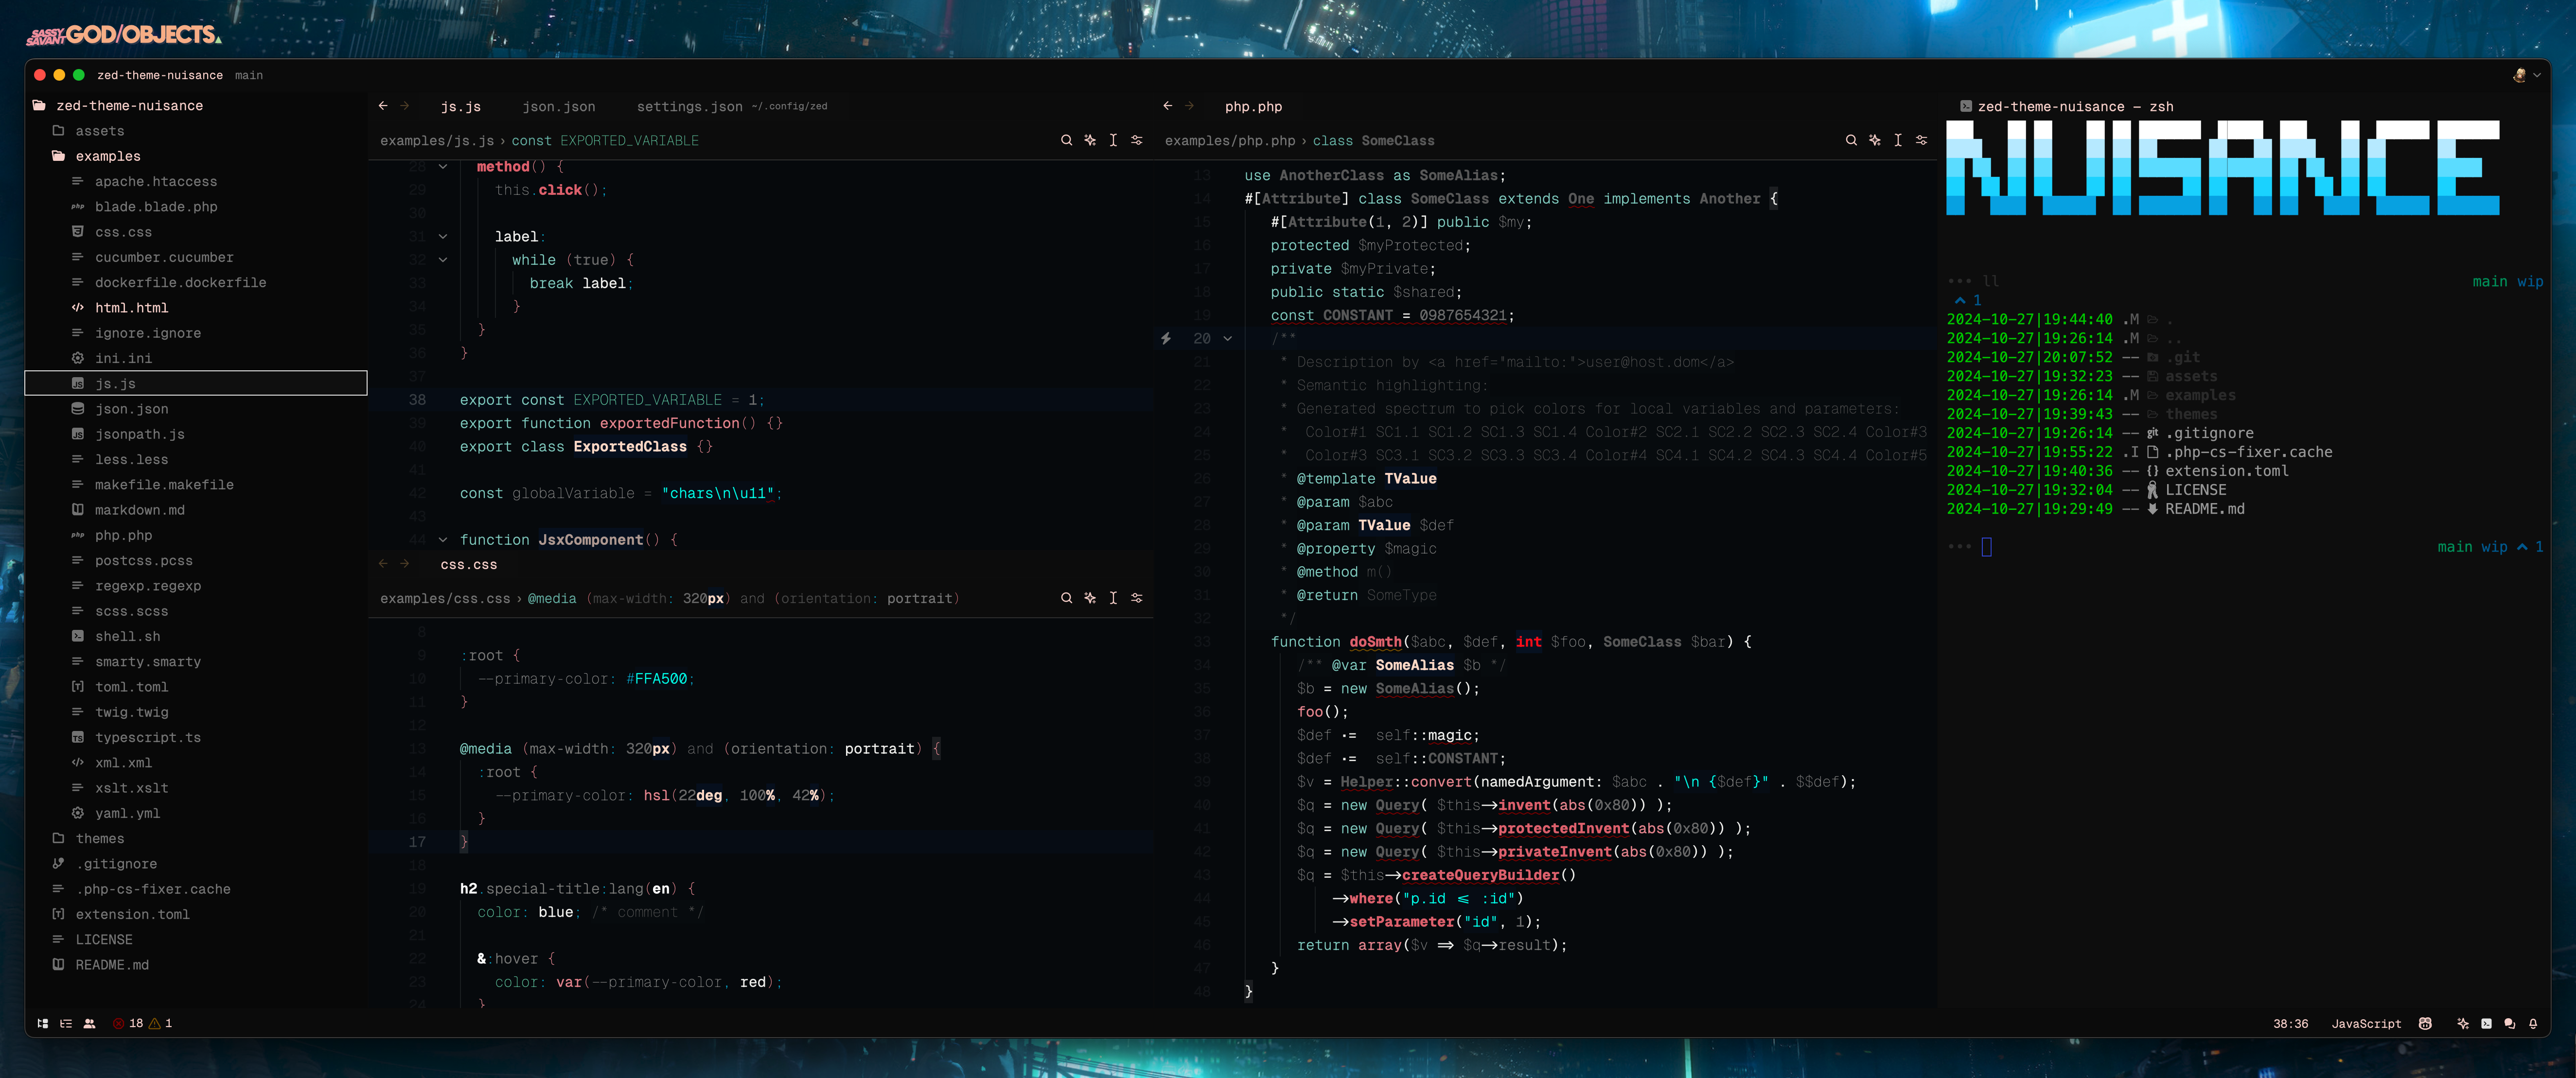Select the css.css tab

[468, 564]
